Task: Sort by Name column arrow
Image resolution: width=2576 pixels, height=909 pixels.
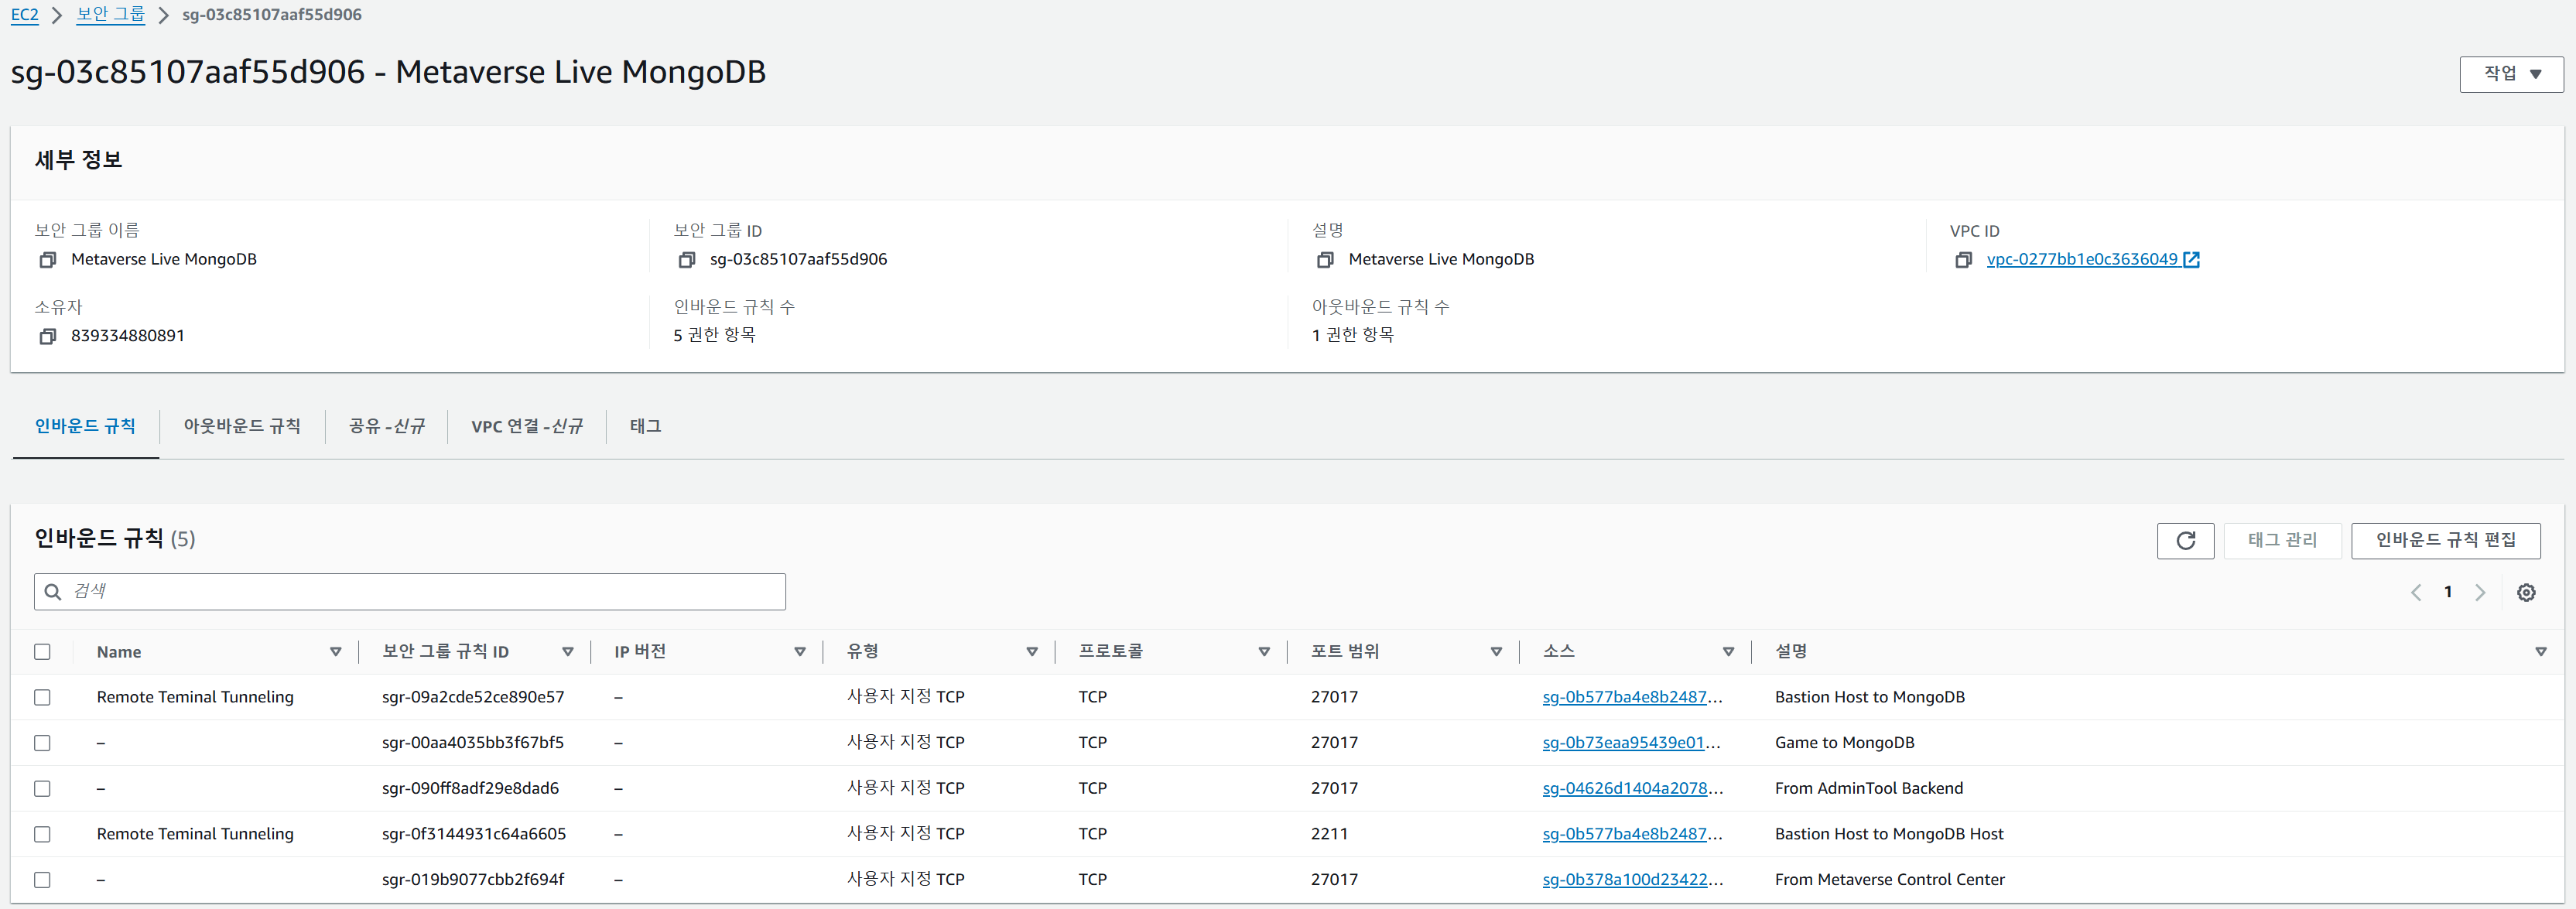Action: [x=335, y=652]
